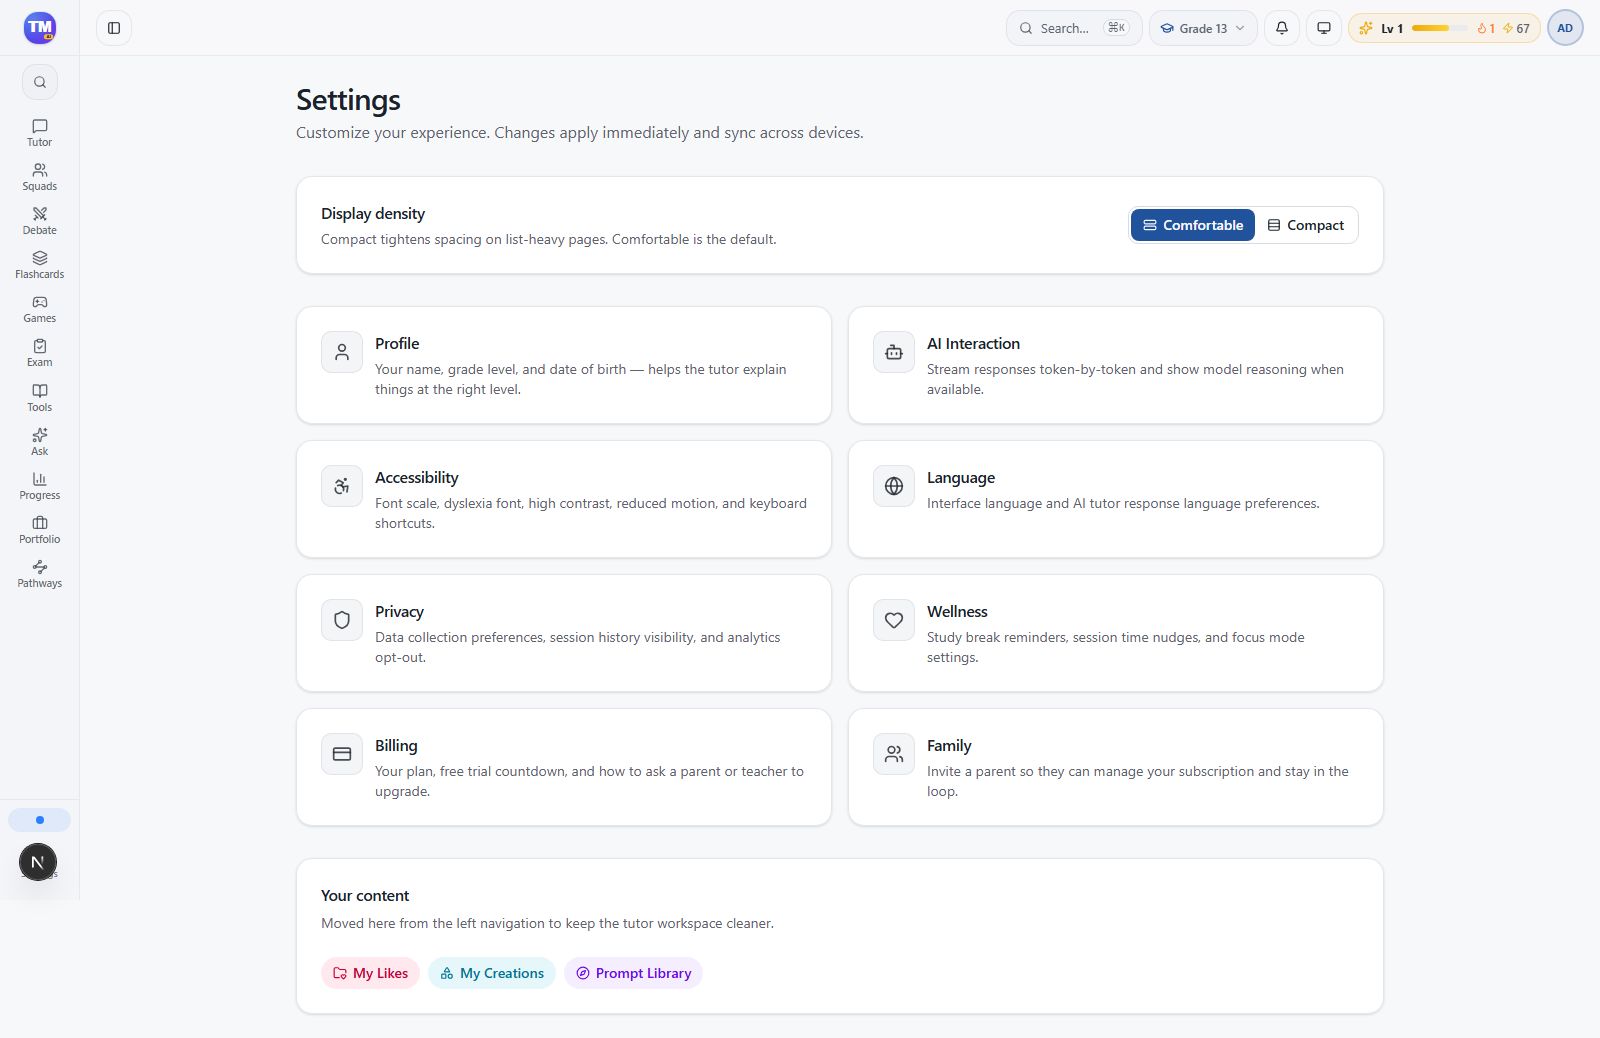Select Compact display density
Screen dimensions: 1600x1038
1306,225
